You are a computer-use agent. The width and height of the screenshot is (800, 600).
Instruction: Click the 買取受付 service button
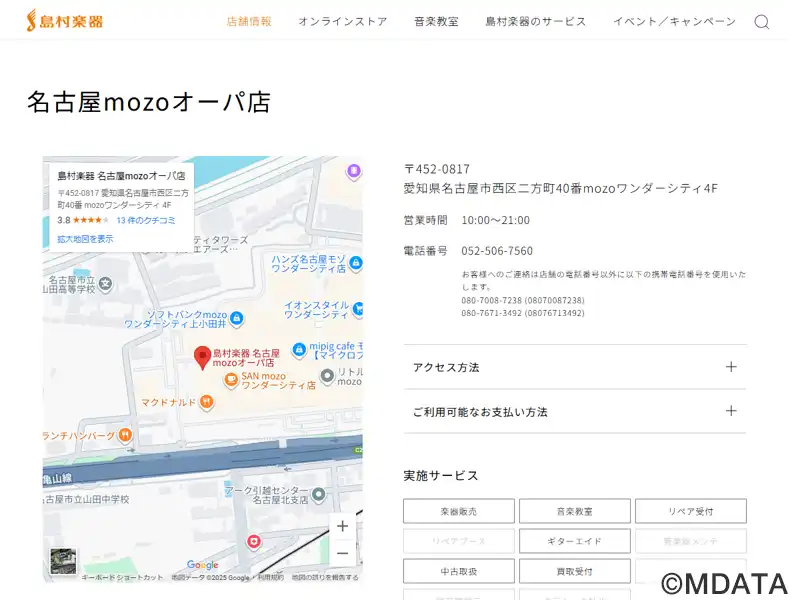(x=574, y=571)
